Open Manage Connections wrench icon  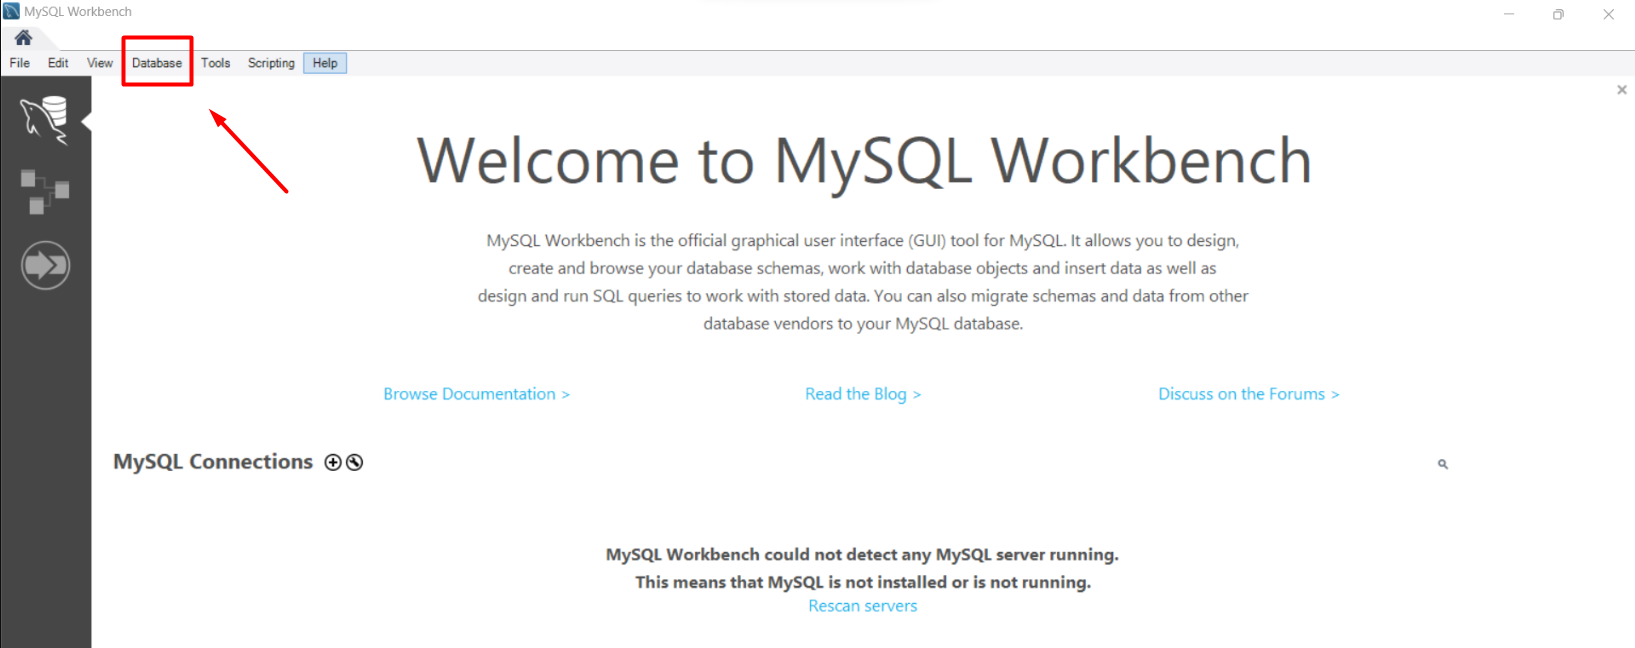click(x=354, y=462)
